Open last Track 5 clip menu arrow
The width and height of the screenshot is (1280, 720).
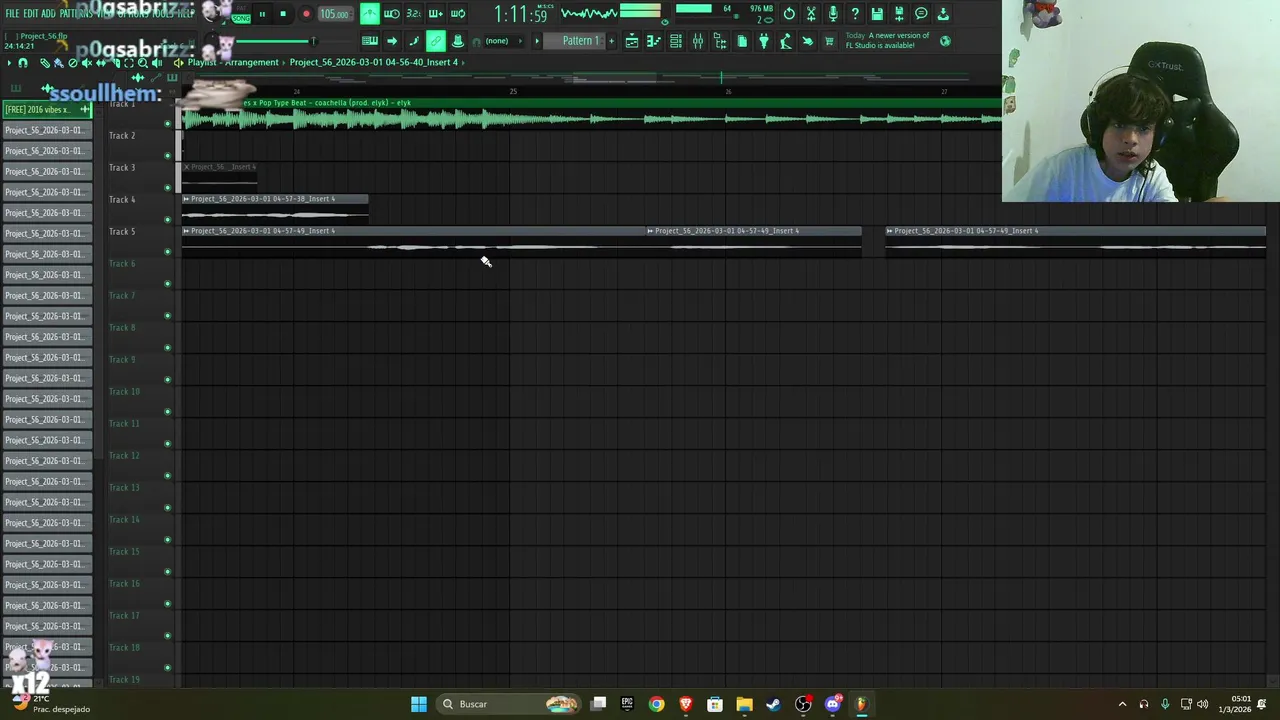[x=889, y=231]
